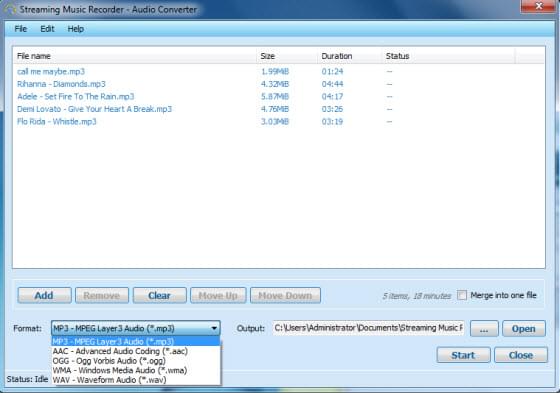Select Demi Lovato - Give Your Heart A Break.mp3
The height and width of the screenshot is (393, 560).
point(279,109)
